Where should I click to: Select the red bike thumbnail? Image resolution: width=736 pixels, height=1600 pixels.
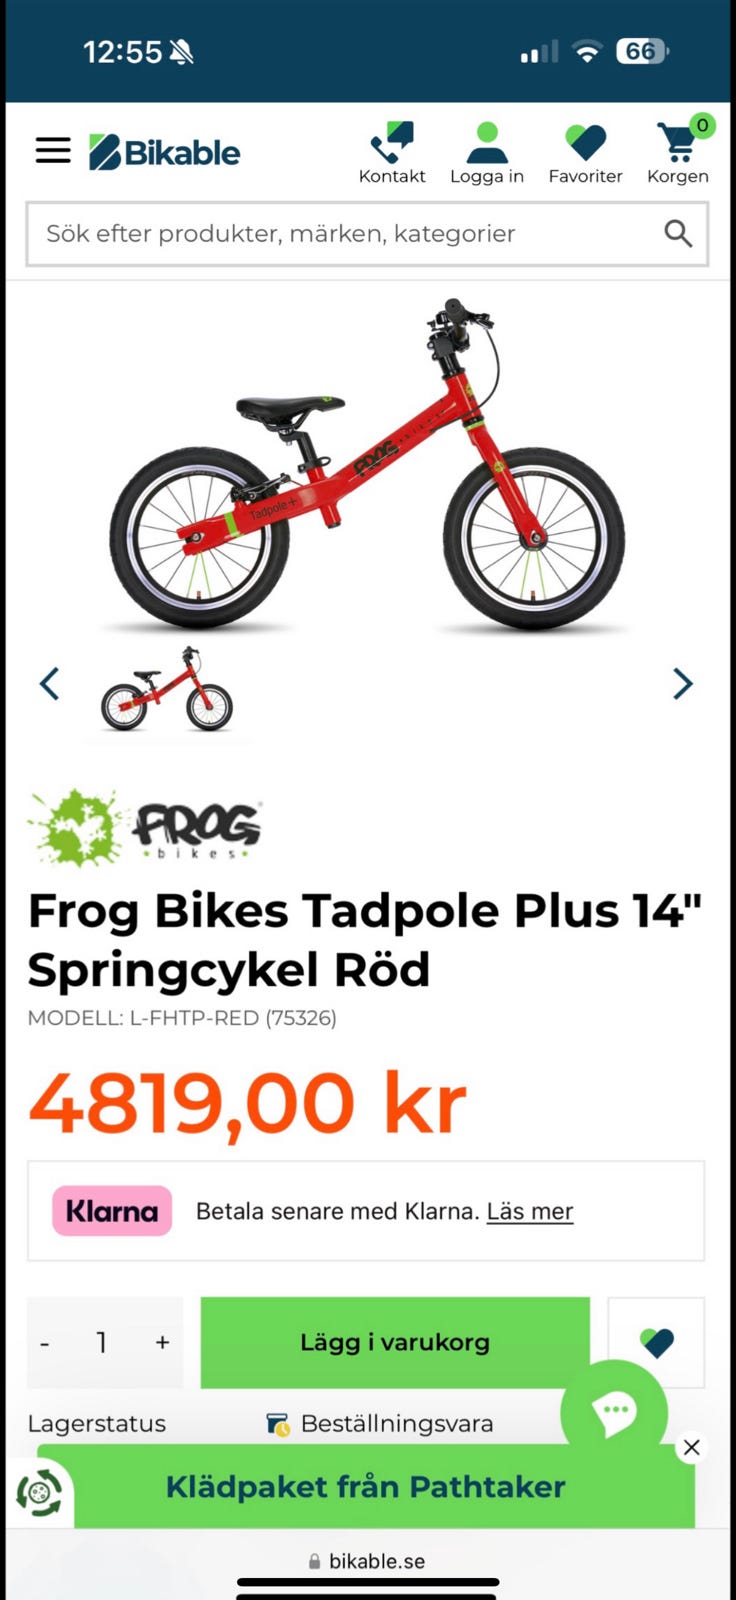point(167,690)
